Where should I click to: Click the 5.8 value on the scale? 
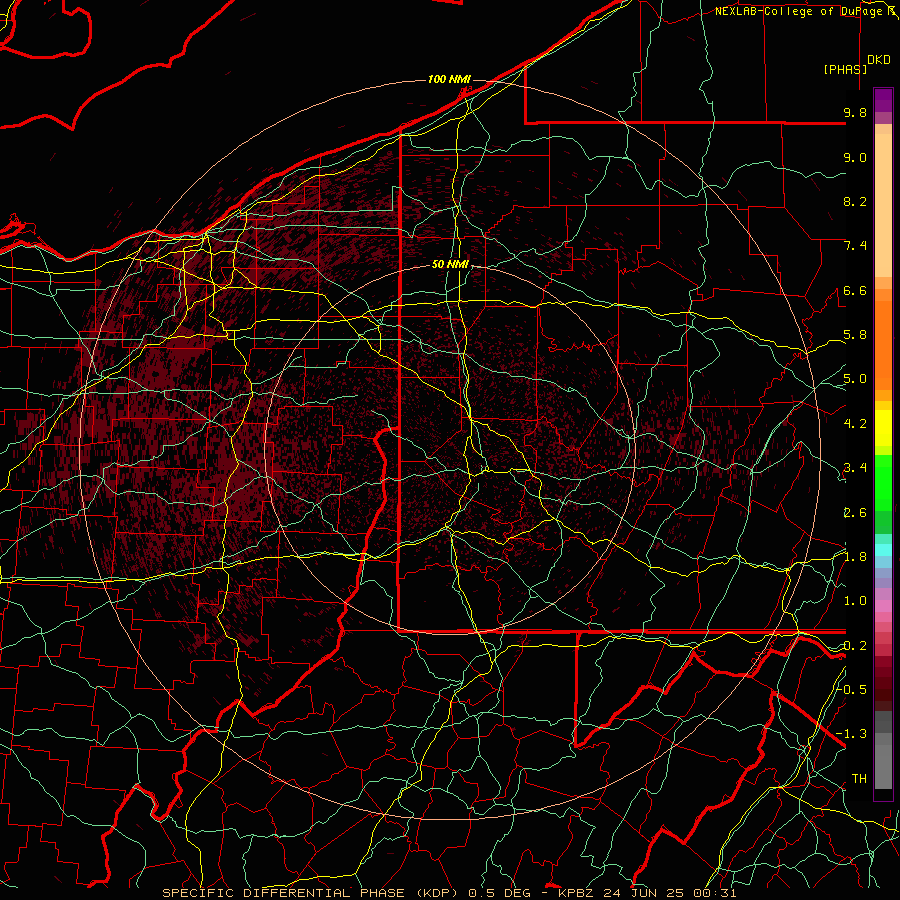[x=855, y=335]
